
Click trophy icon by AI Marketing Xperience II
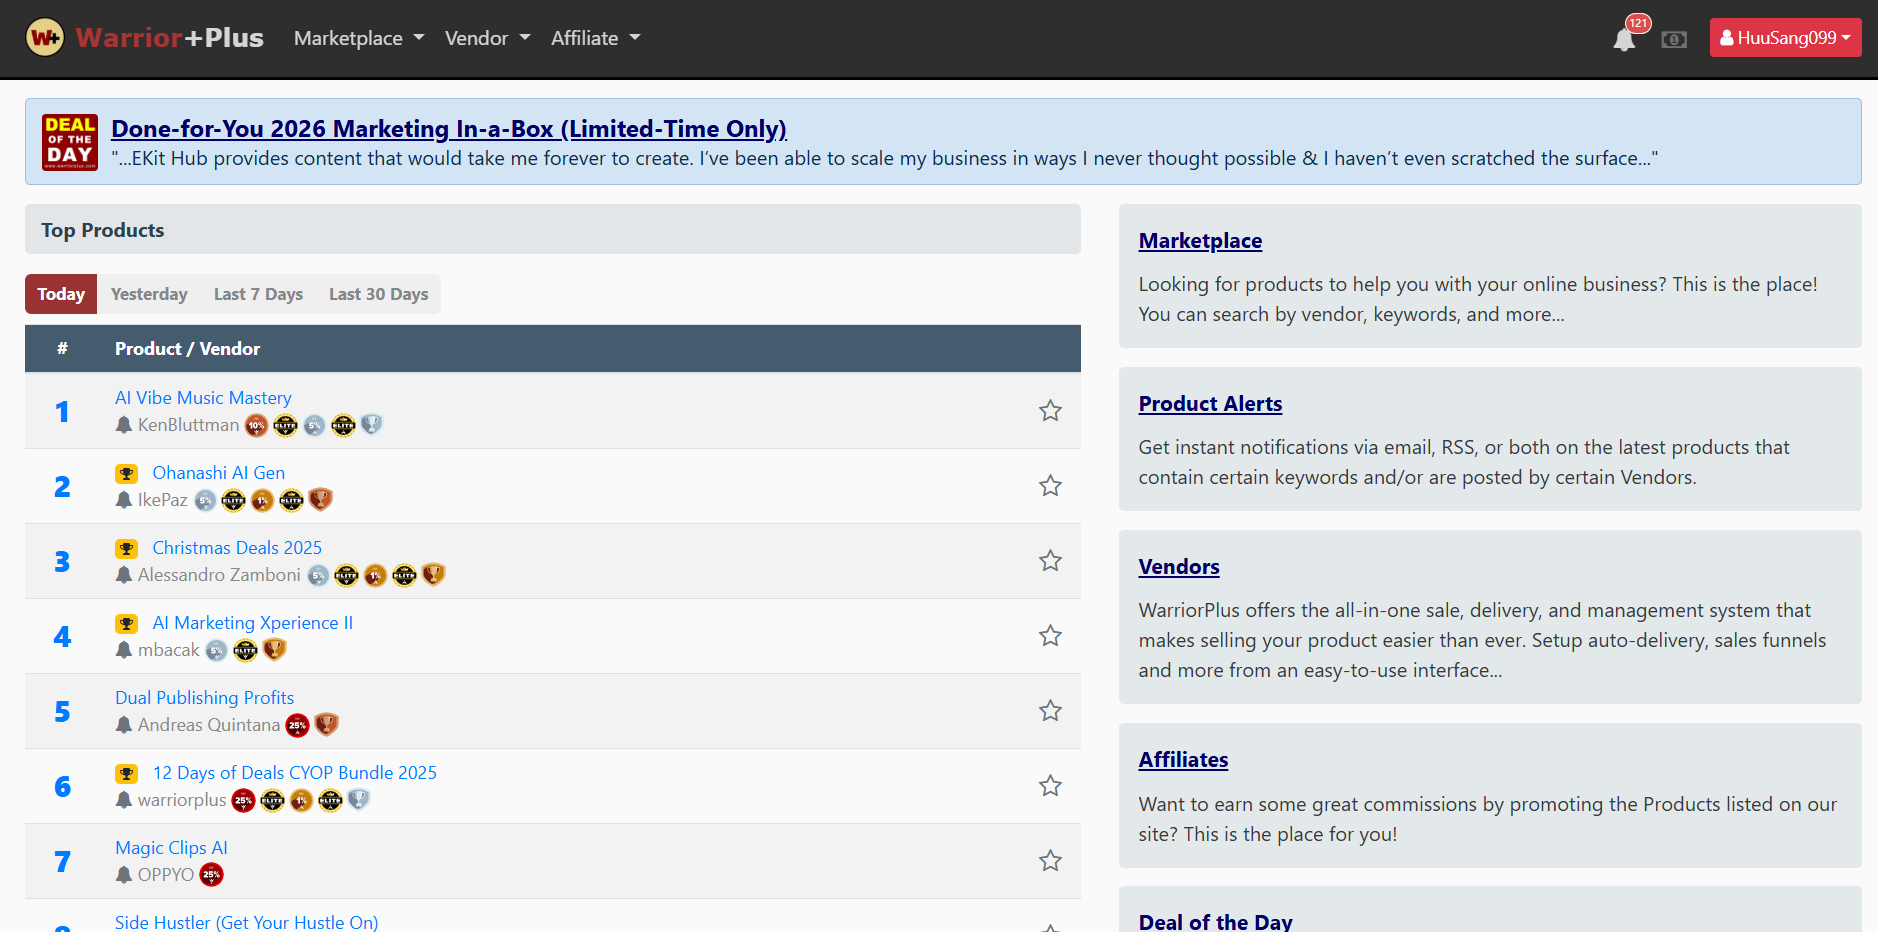point(127,624)
